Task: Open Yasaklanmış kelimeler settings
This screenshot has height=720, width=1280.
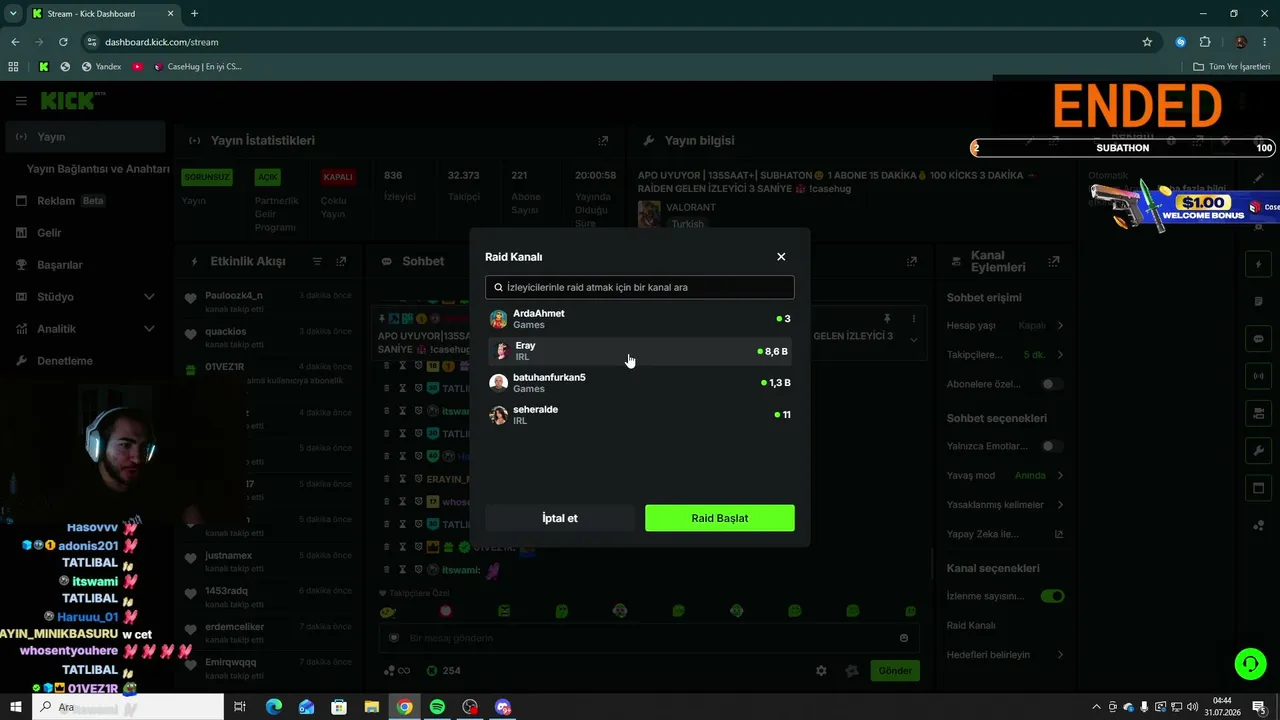Action: (1005, 505)
